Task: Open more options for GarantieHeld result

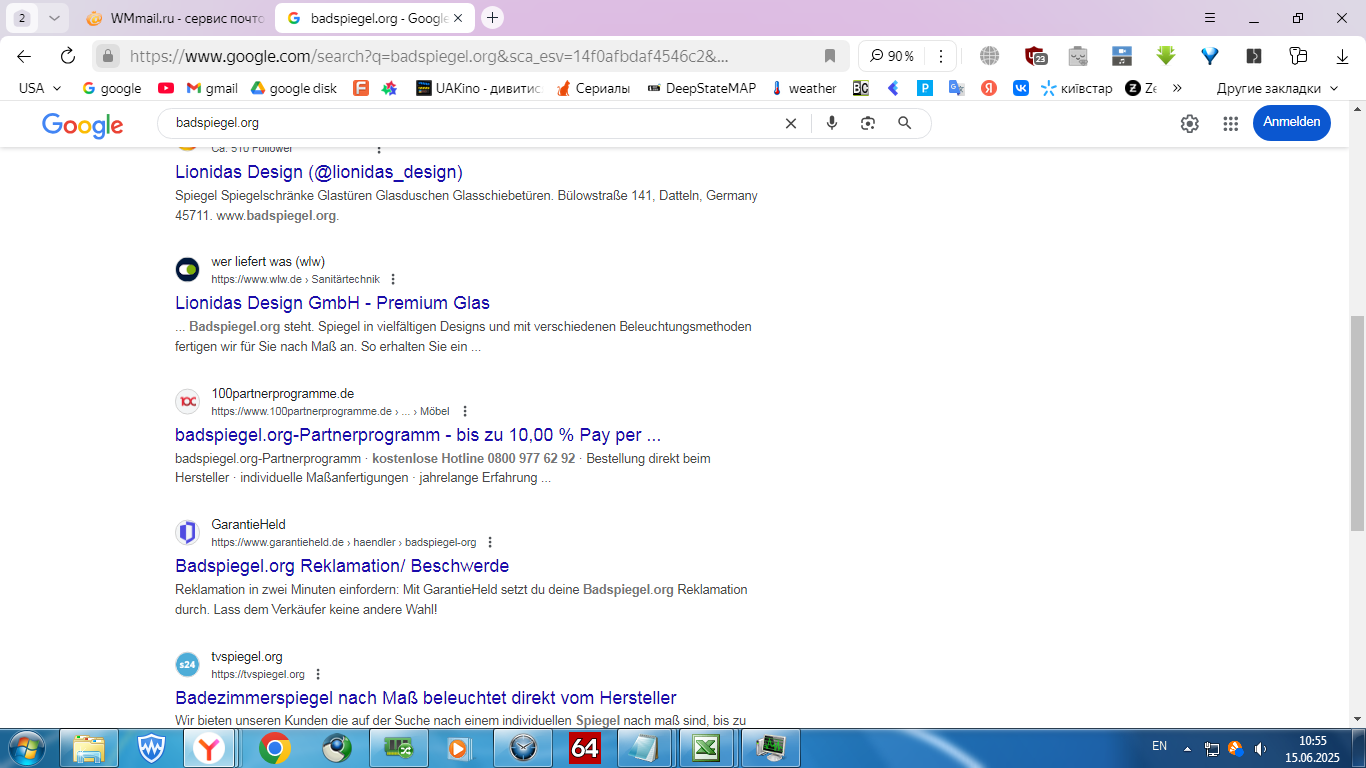Action: tap(490, 542)
